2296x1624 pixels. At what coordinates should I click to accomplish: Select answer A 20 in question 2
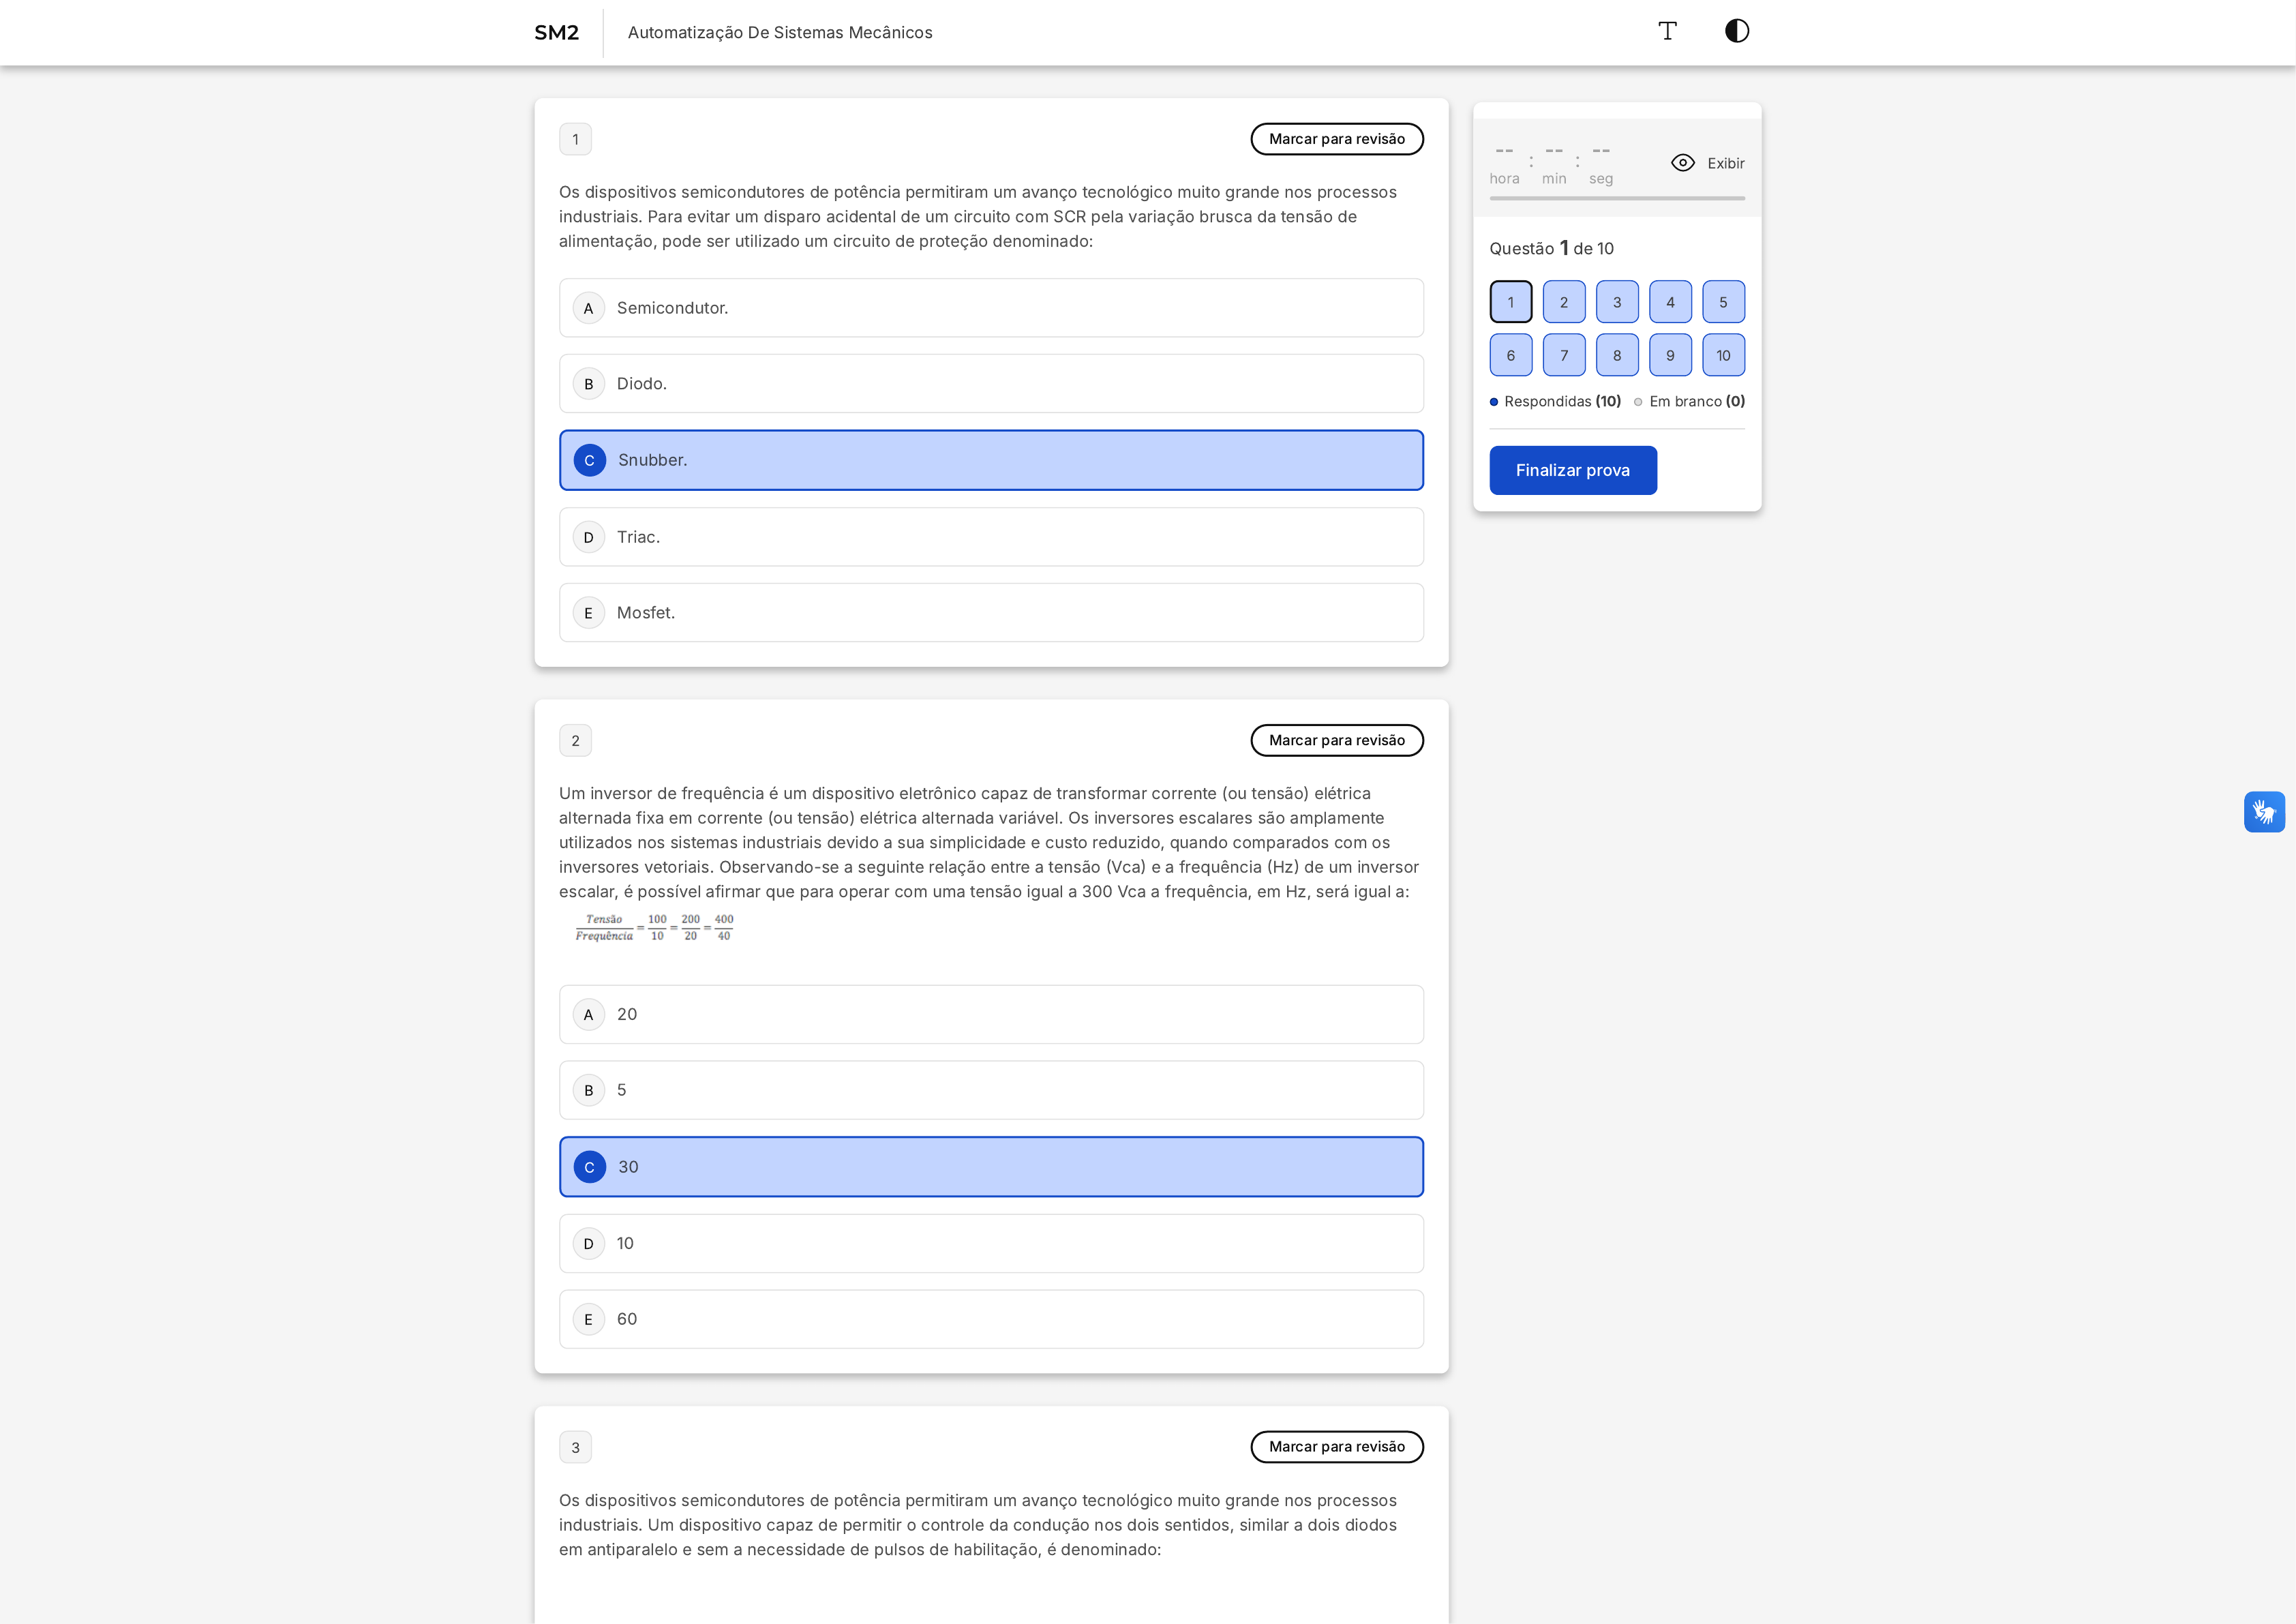(x=990, y=1014)
